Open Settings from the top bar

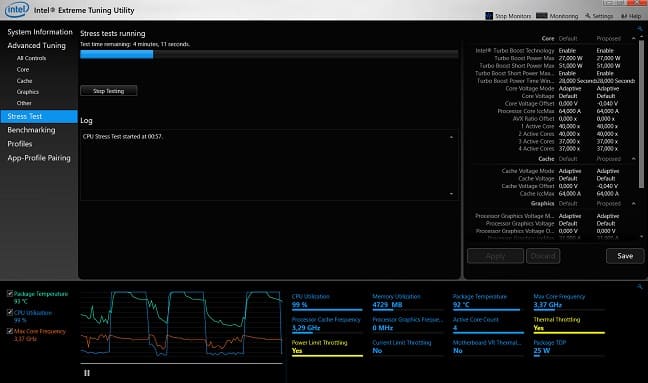click(x=599, y=16)
